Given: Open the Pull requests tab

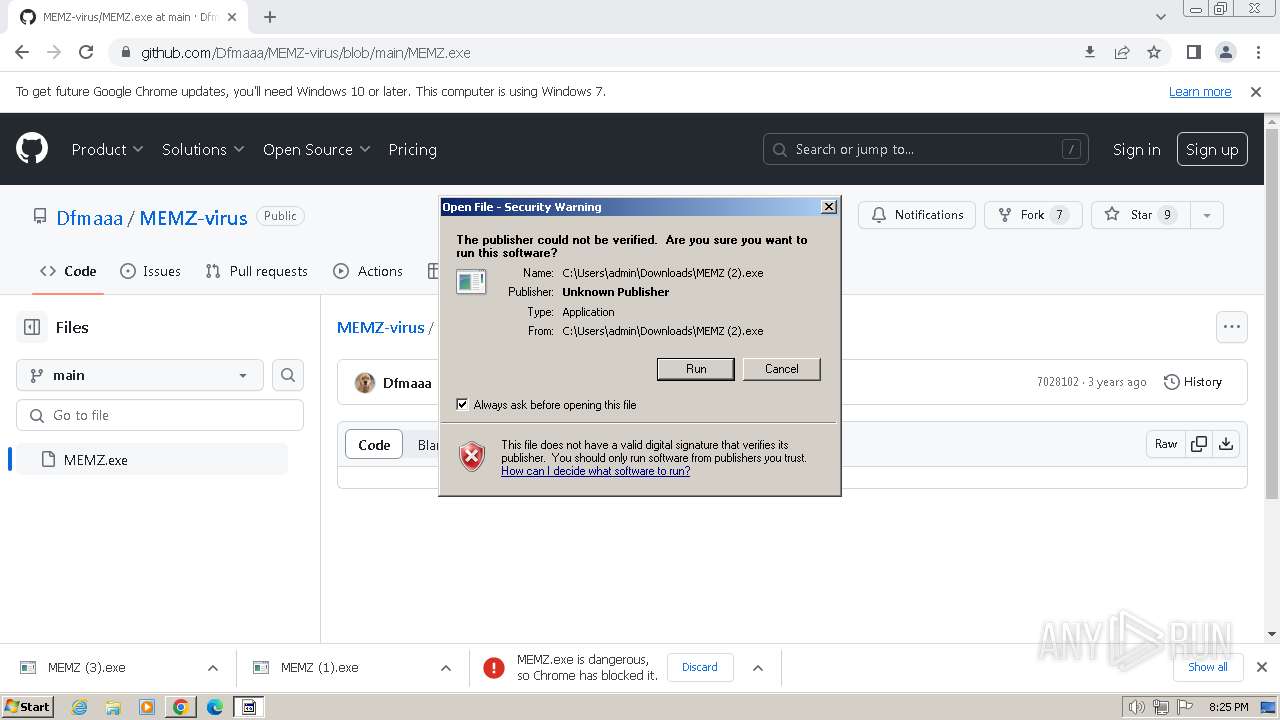Looking at the screenshot, I should click(x=257, y=271).
